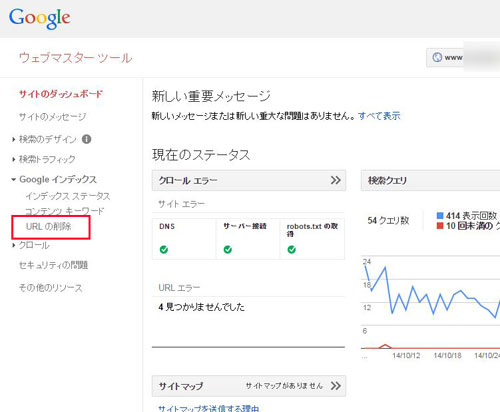Click blue 表示回数 legend swatch
The image size is (500, 412).
click(440, 216)
